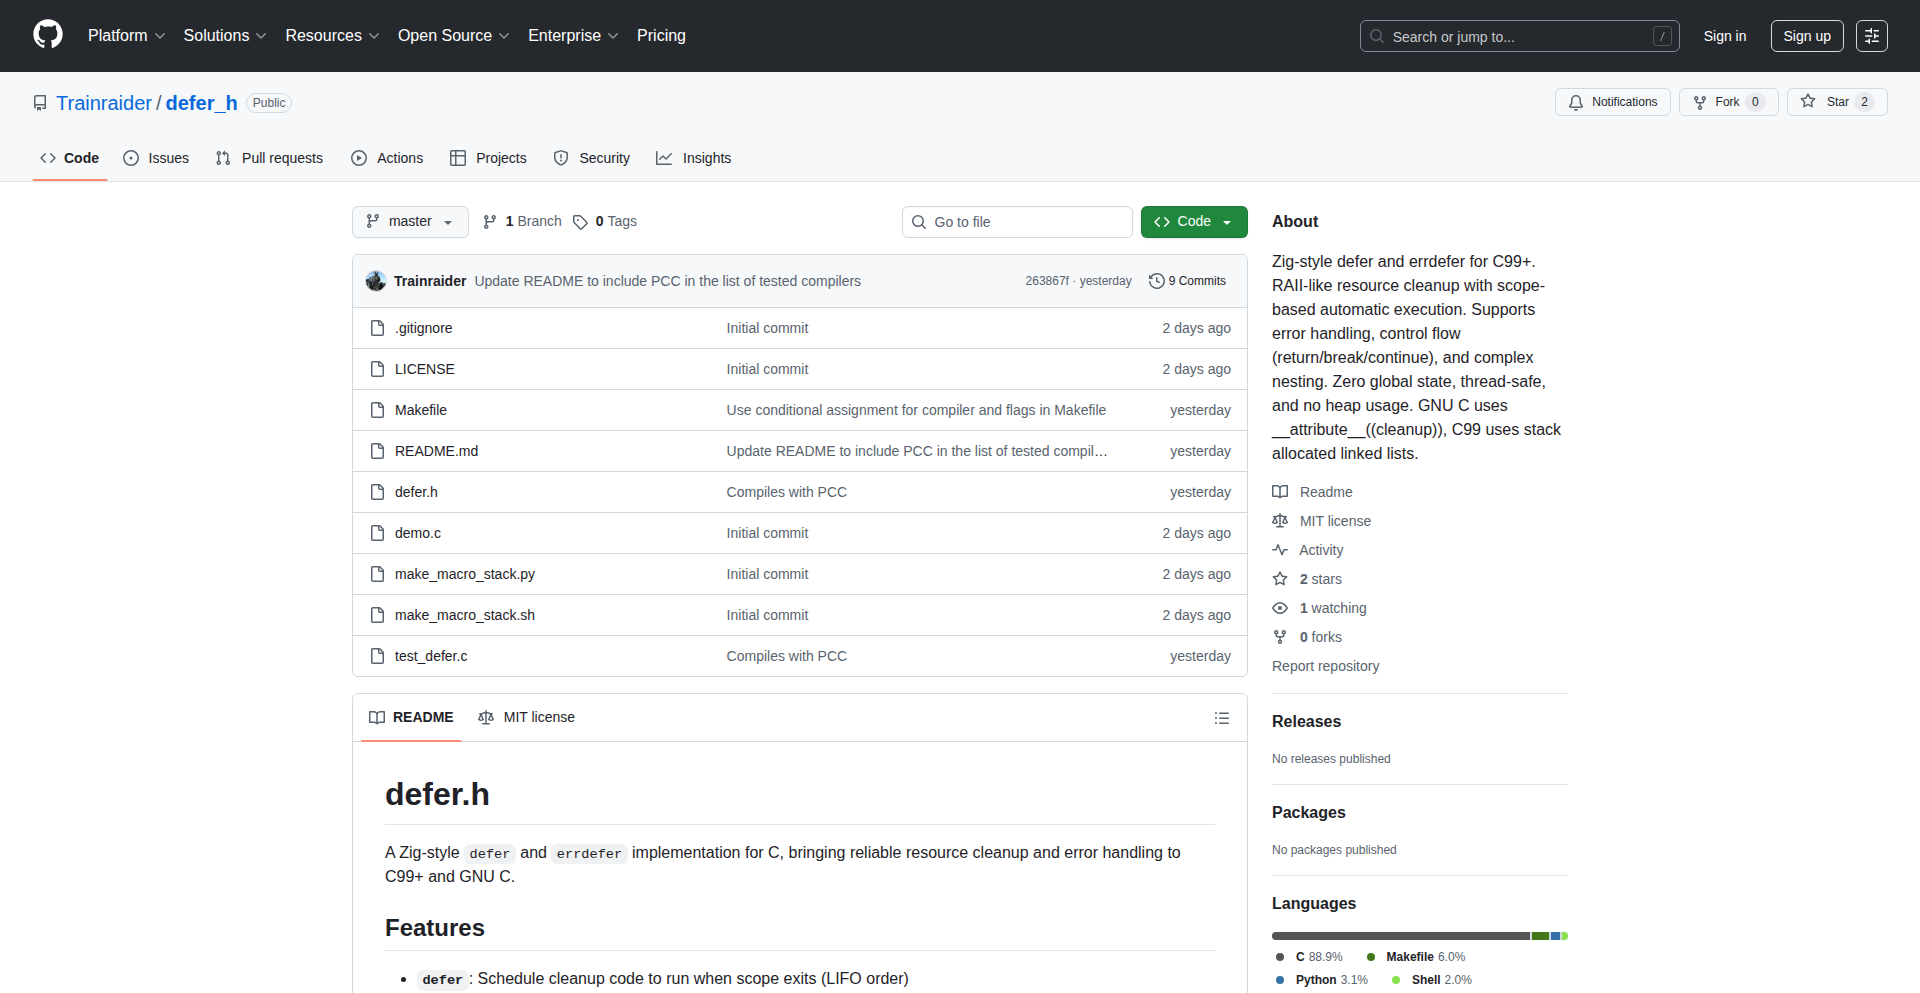Image resolution: width=1920 pixels, height=993 pixels.
Task: Click the Sign up button
Action: click(x=1807, y=36)
